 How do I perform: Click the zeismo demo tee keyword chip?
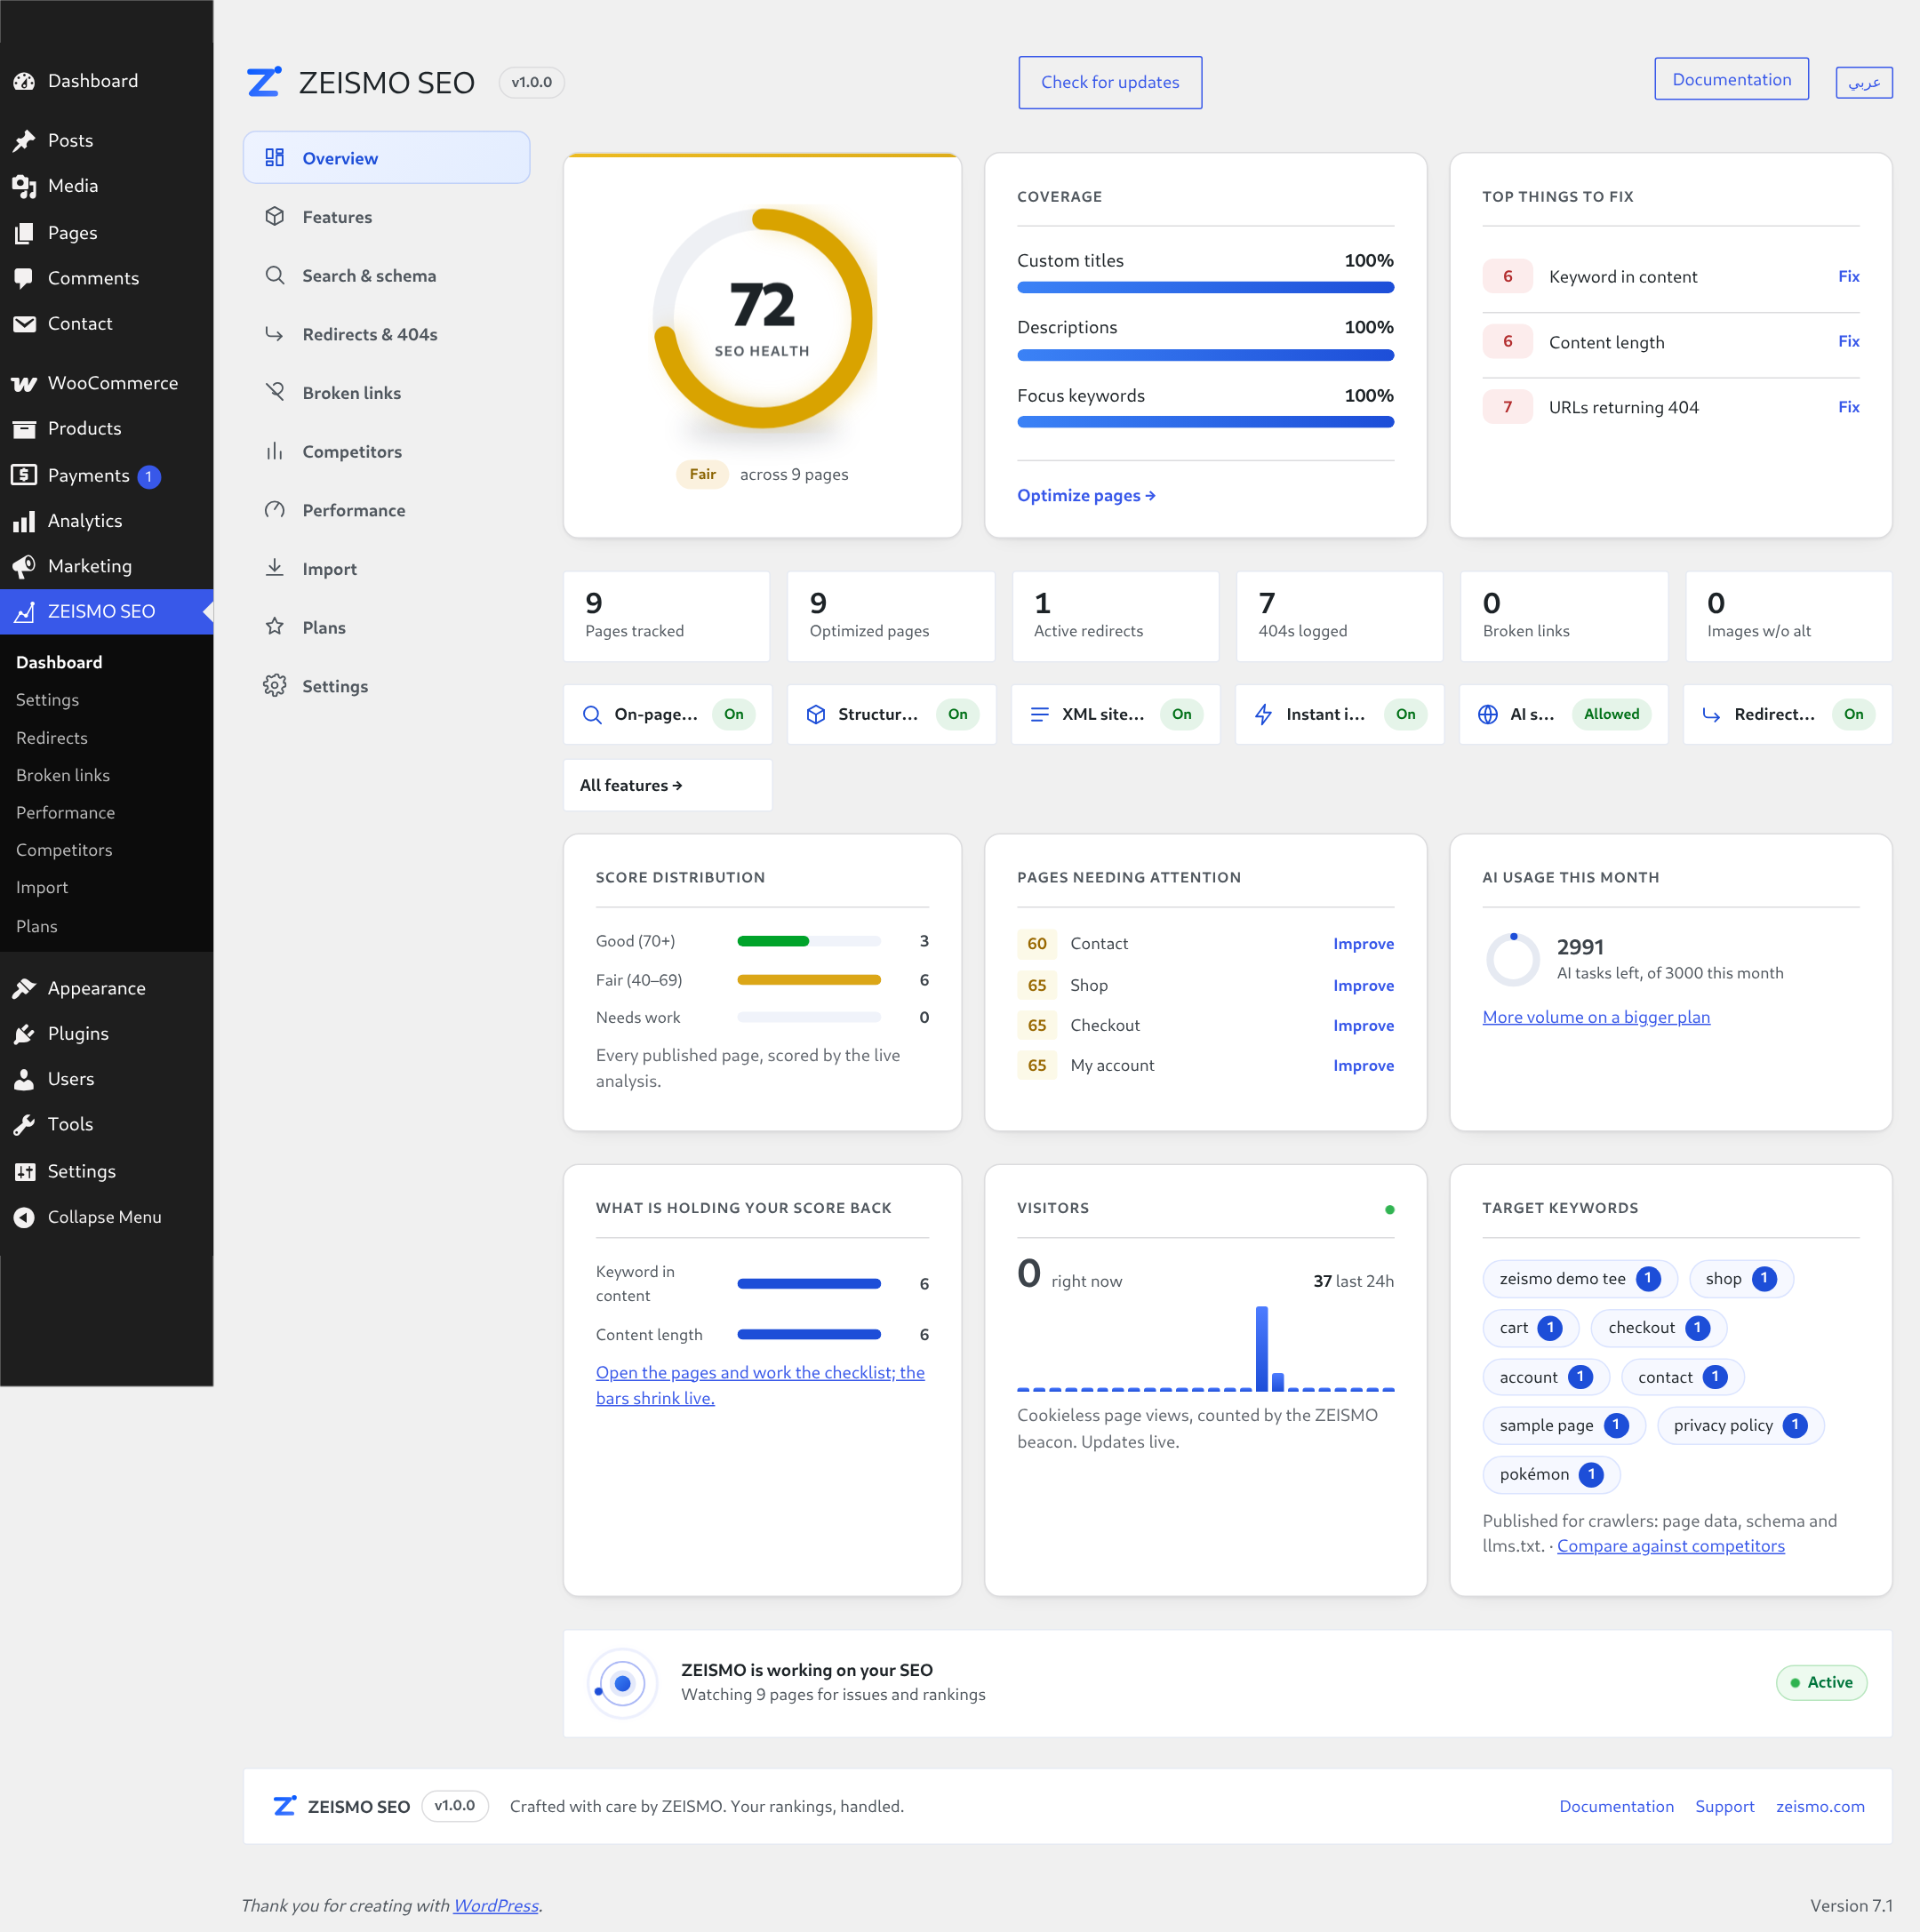click(x=1580, y=1279)
